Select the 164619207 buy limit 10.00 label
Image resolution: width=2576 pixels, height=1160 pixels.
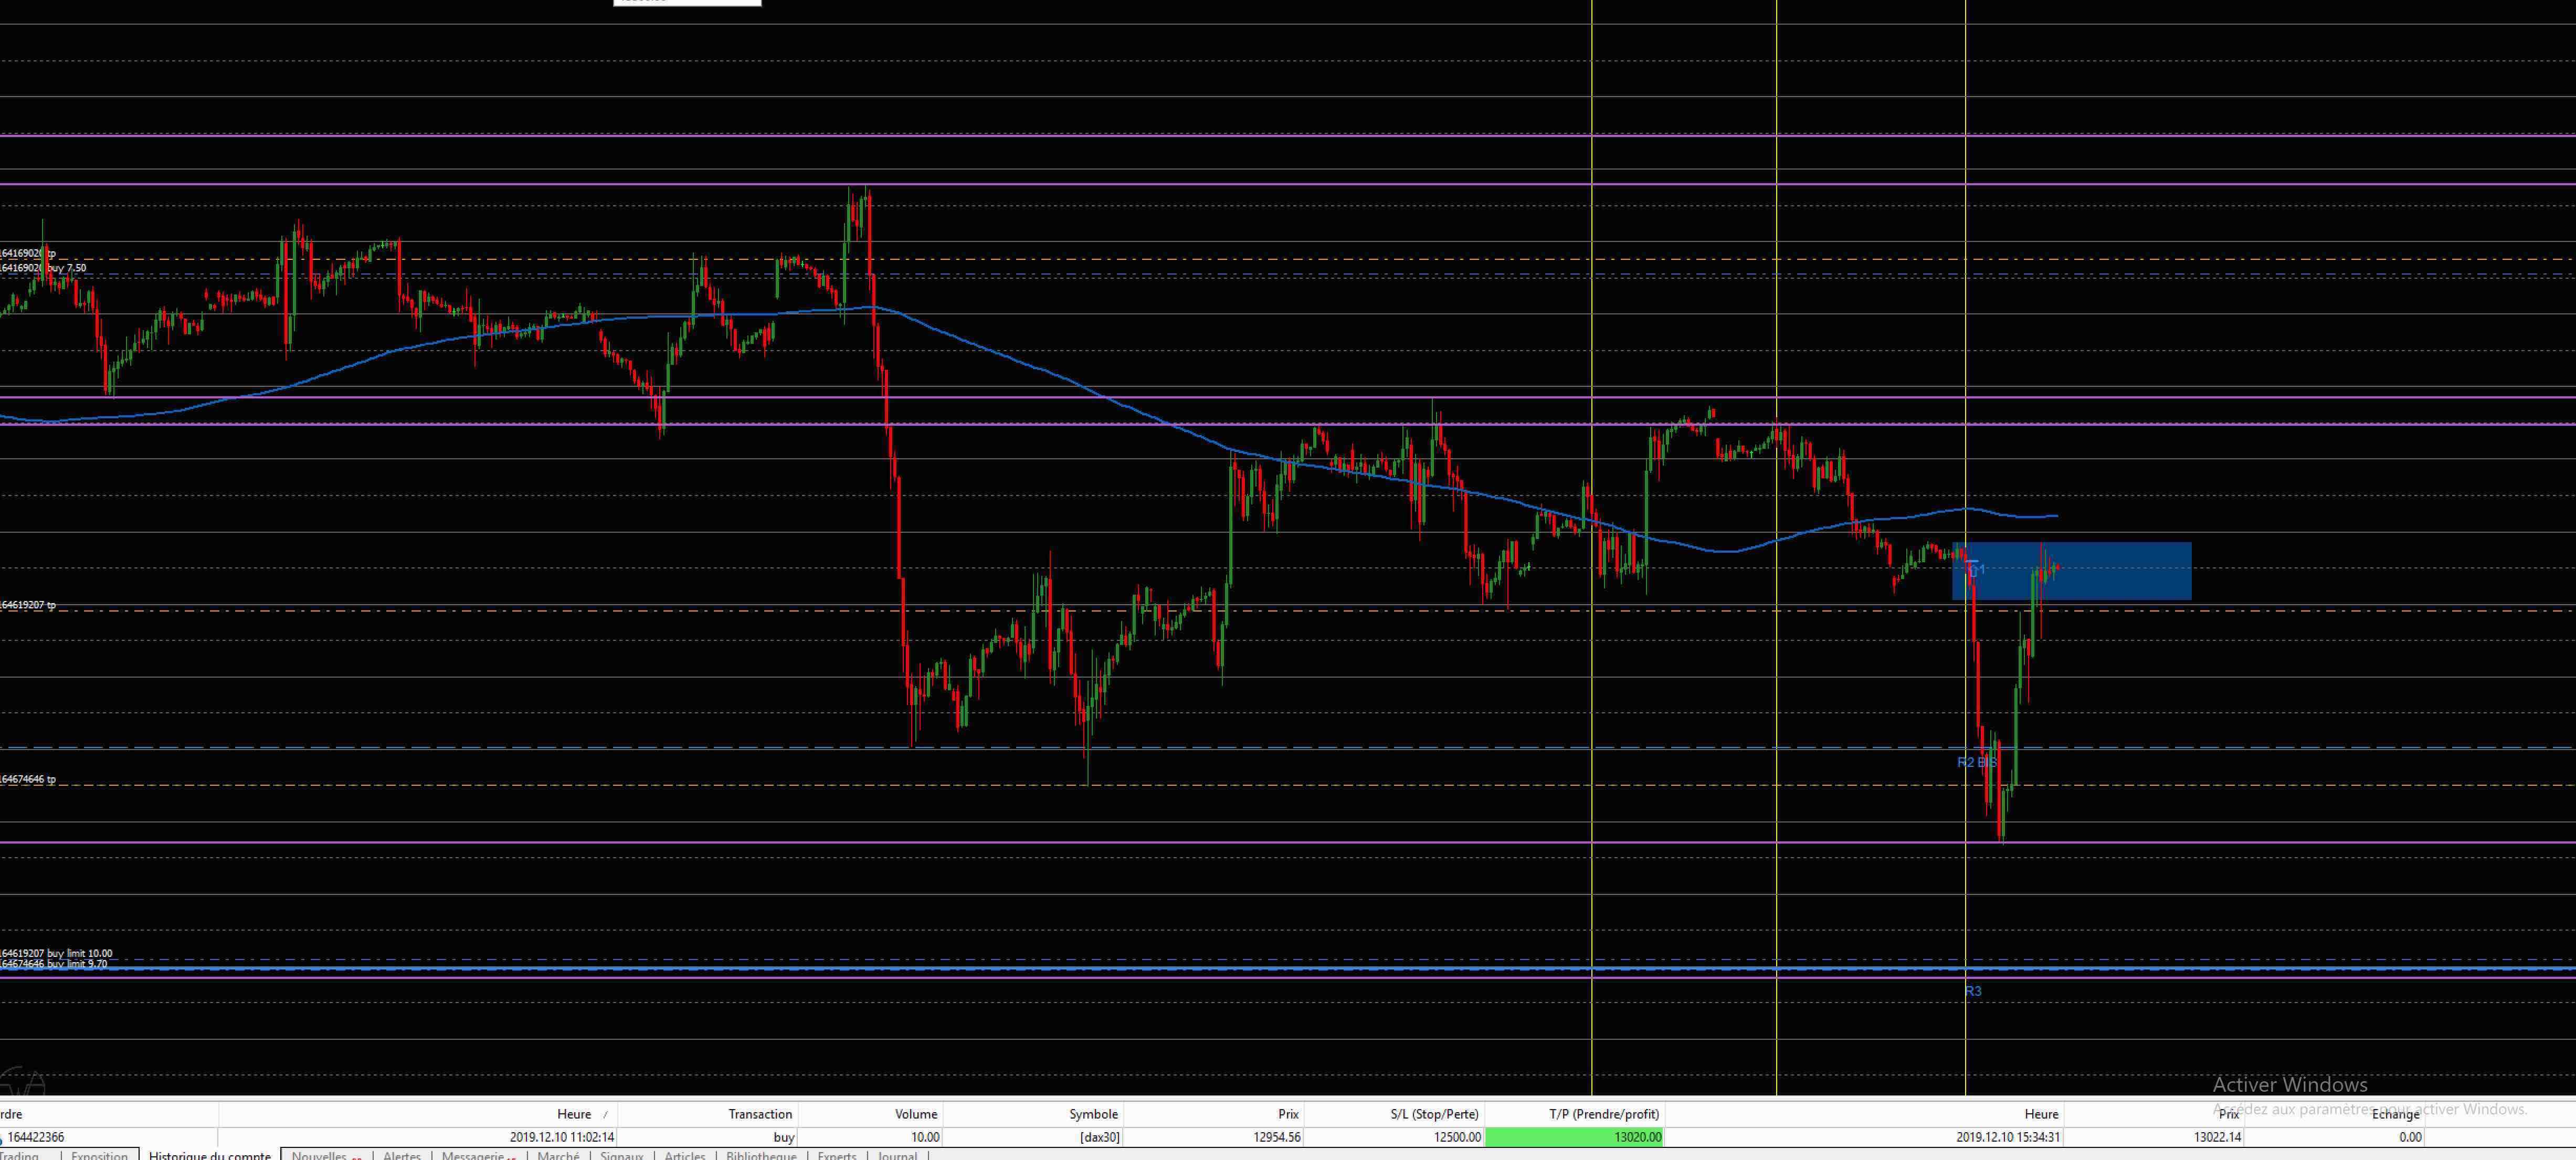pyautogui.click(x=56, y=953)
